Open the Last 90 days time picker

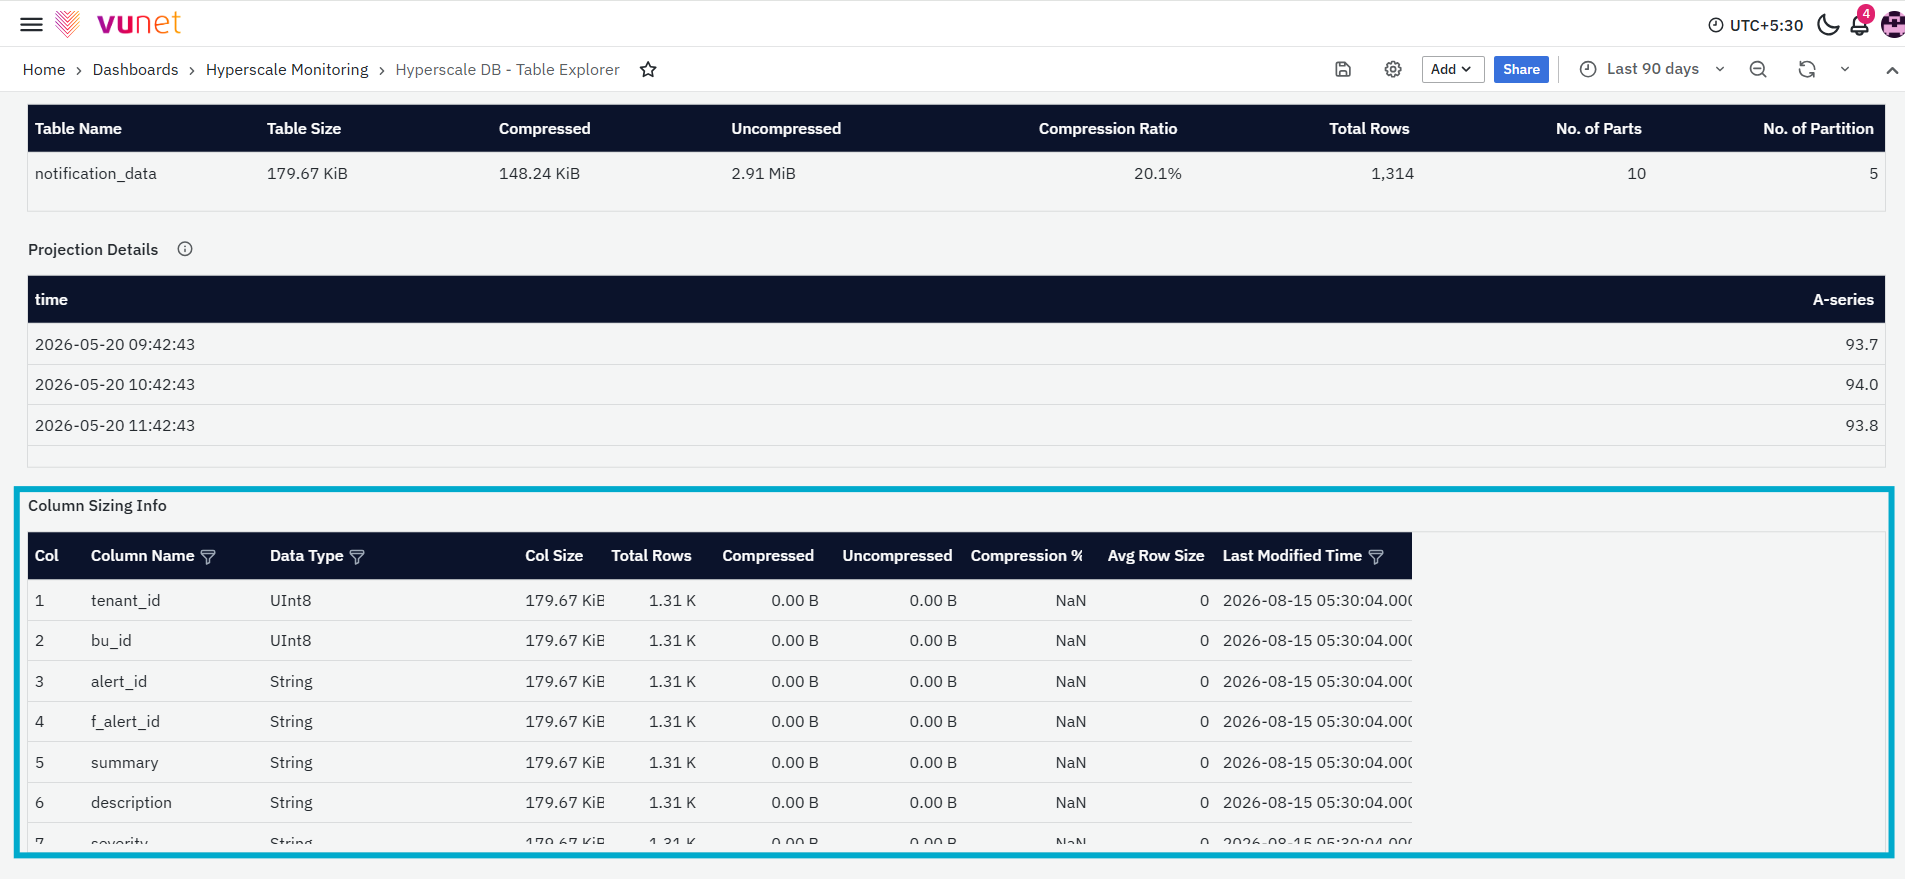point(1652,69)
